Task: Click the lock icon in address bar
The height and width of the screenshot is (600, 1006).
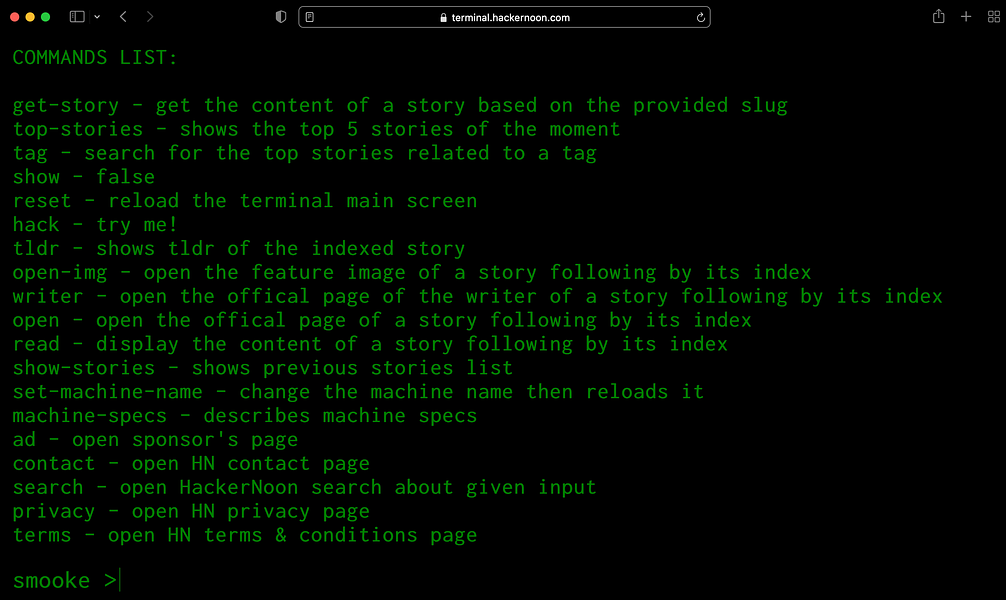Action: coord(443,18)
